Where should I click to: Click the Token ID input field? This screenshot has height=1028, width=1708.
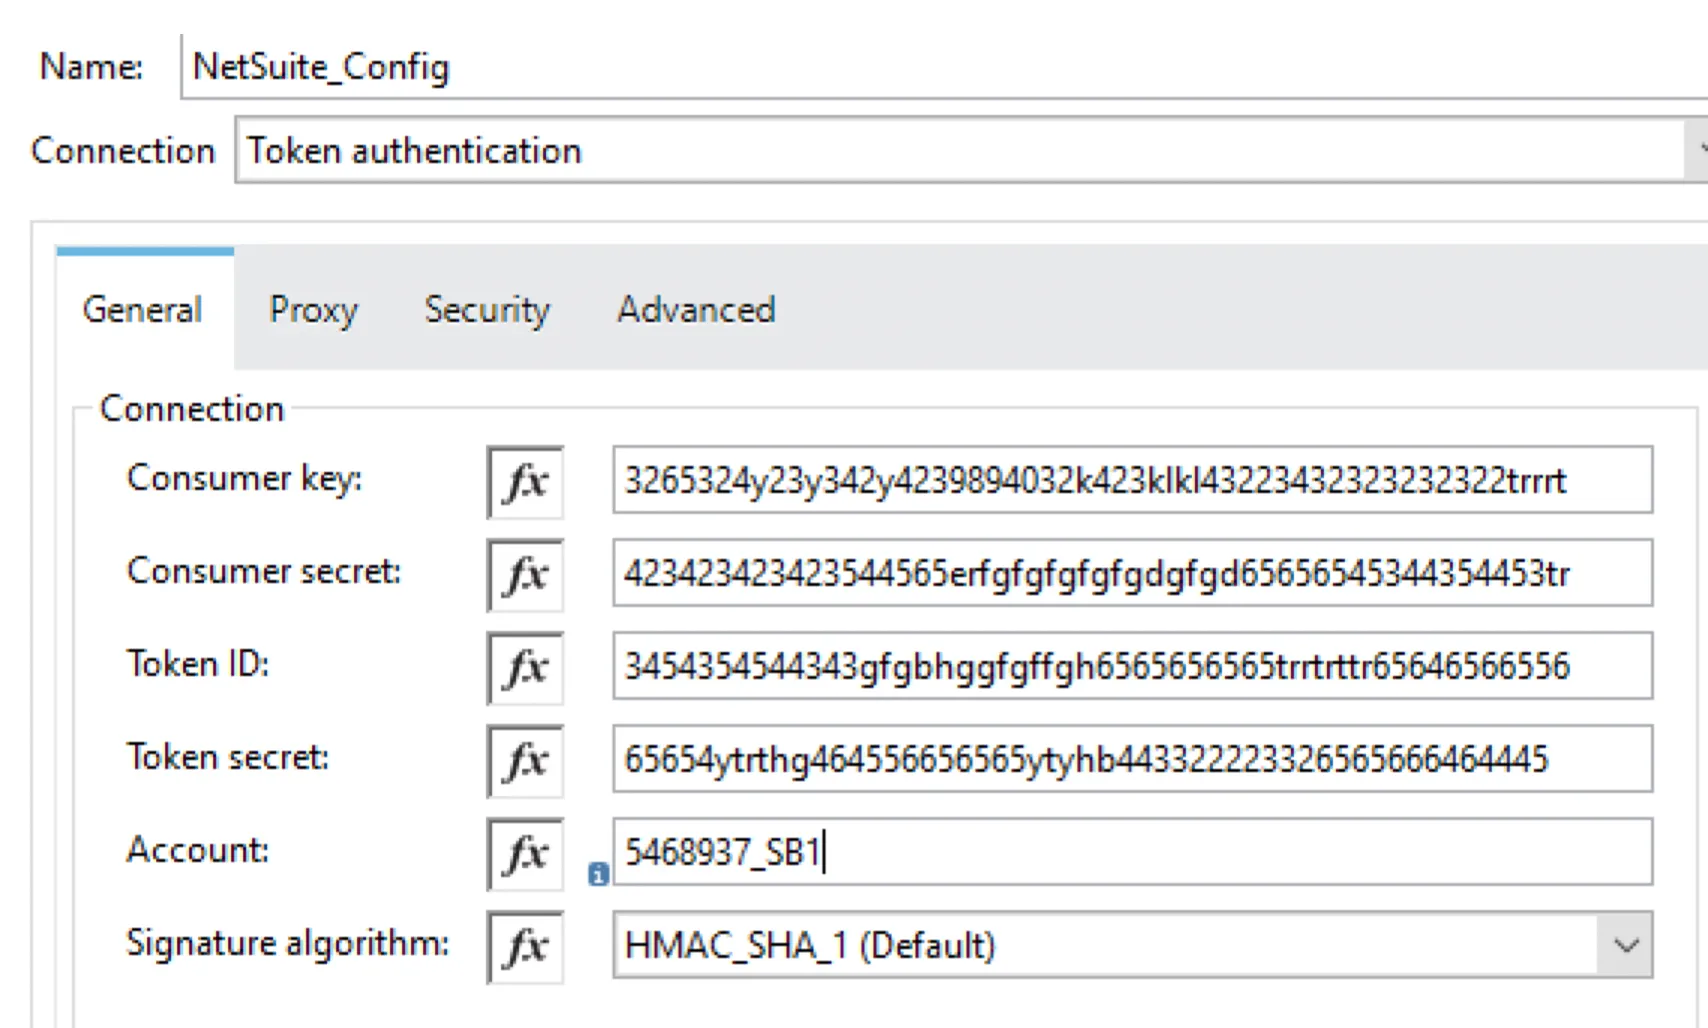pyautogui.click(x=1132, y=666)
